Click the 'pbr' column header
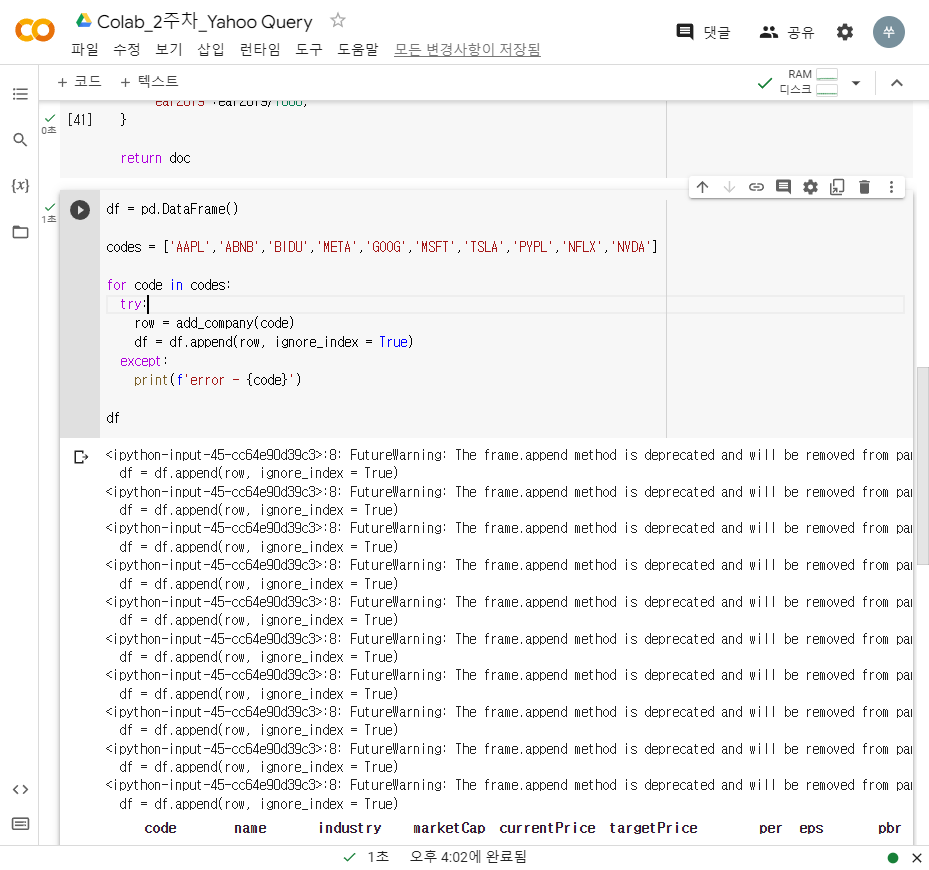 click(x=889, y=828)
